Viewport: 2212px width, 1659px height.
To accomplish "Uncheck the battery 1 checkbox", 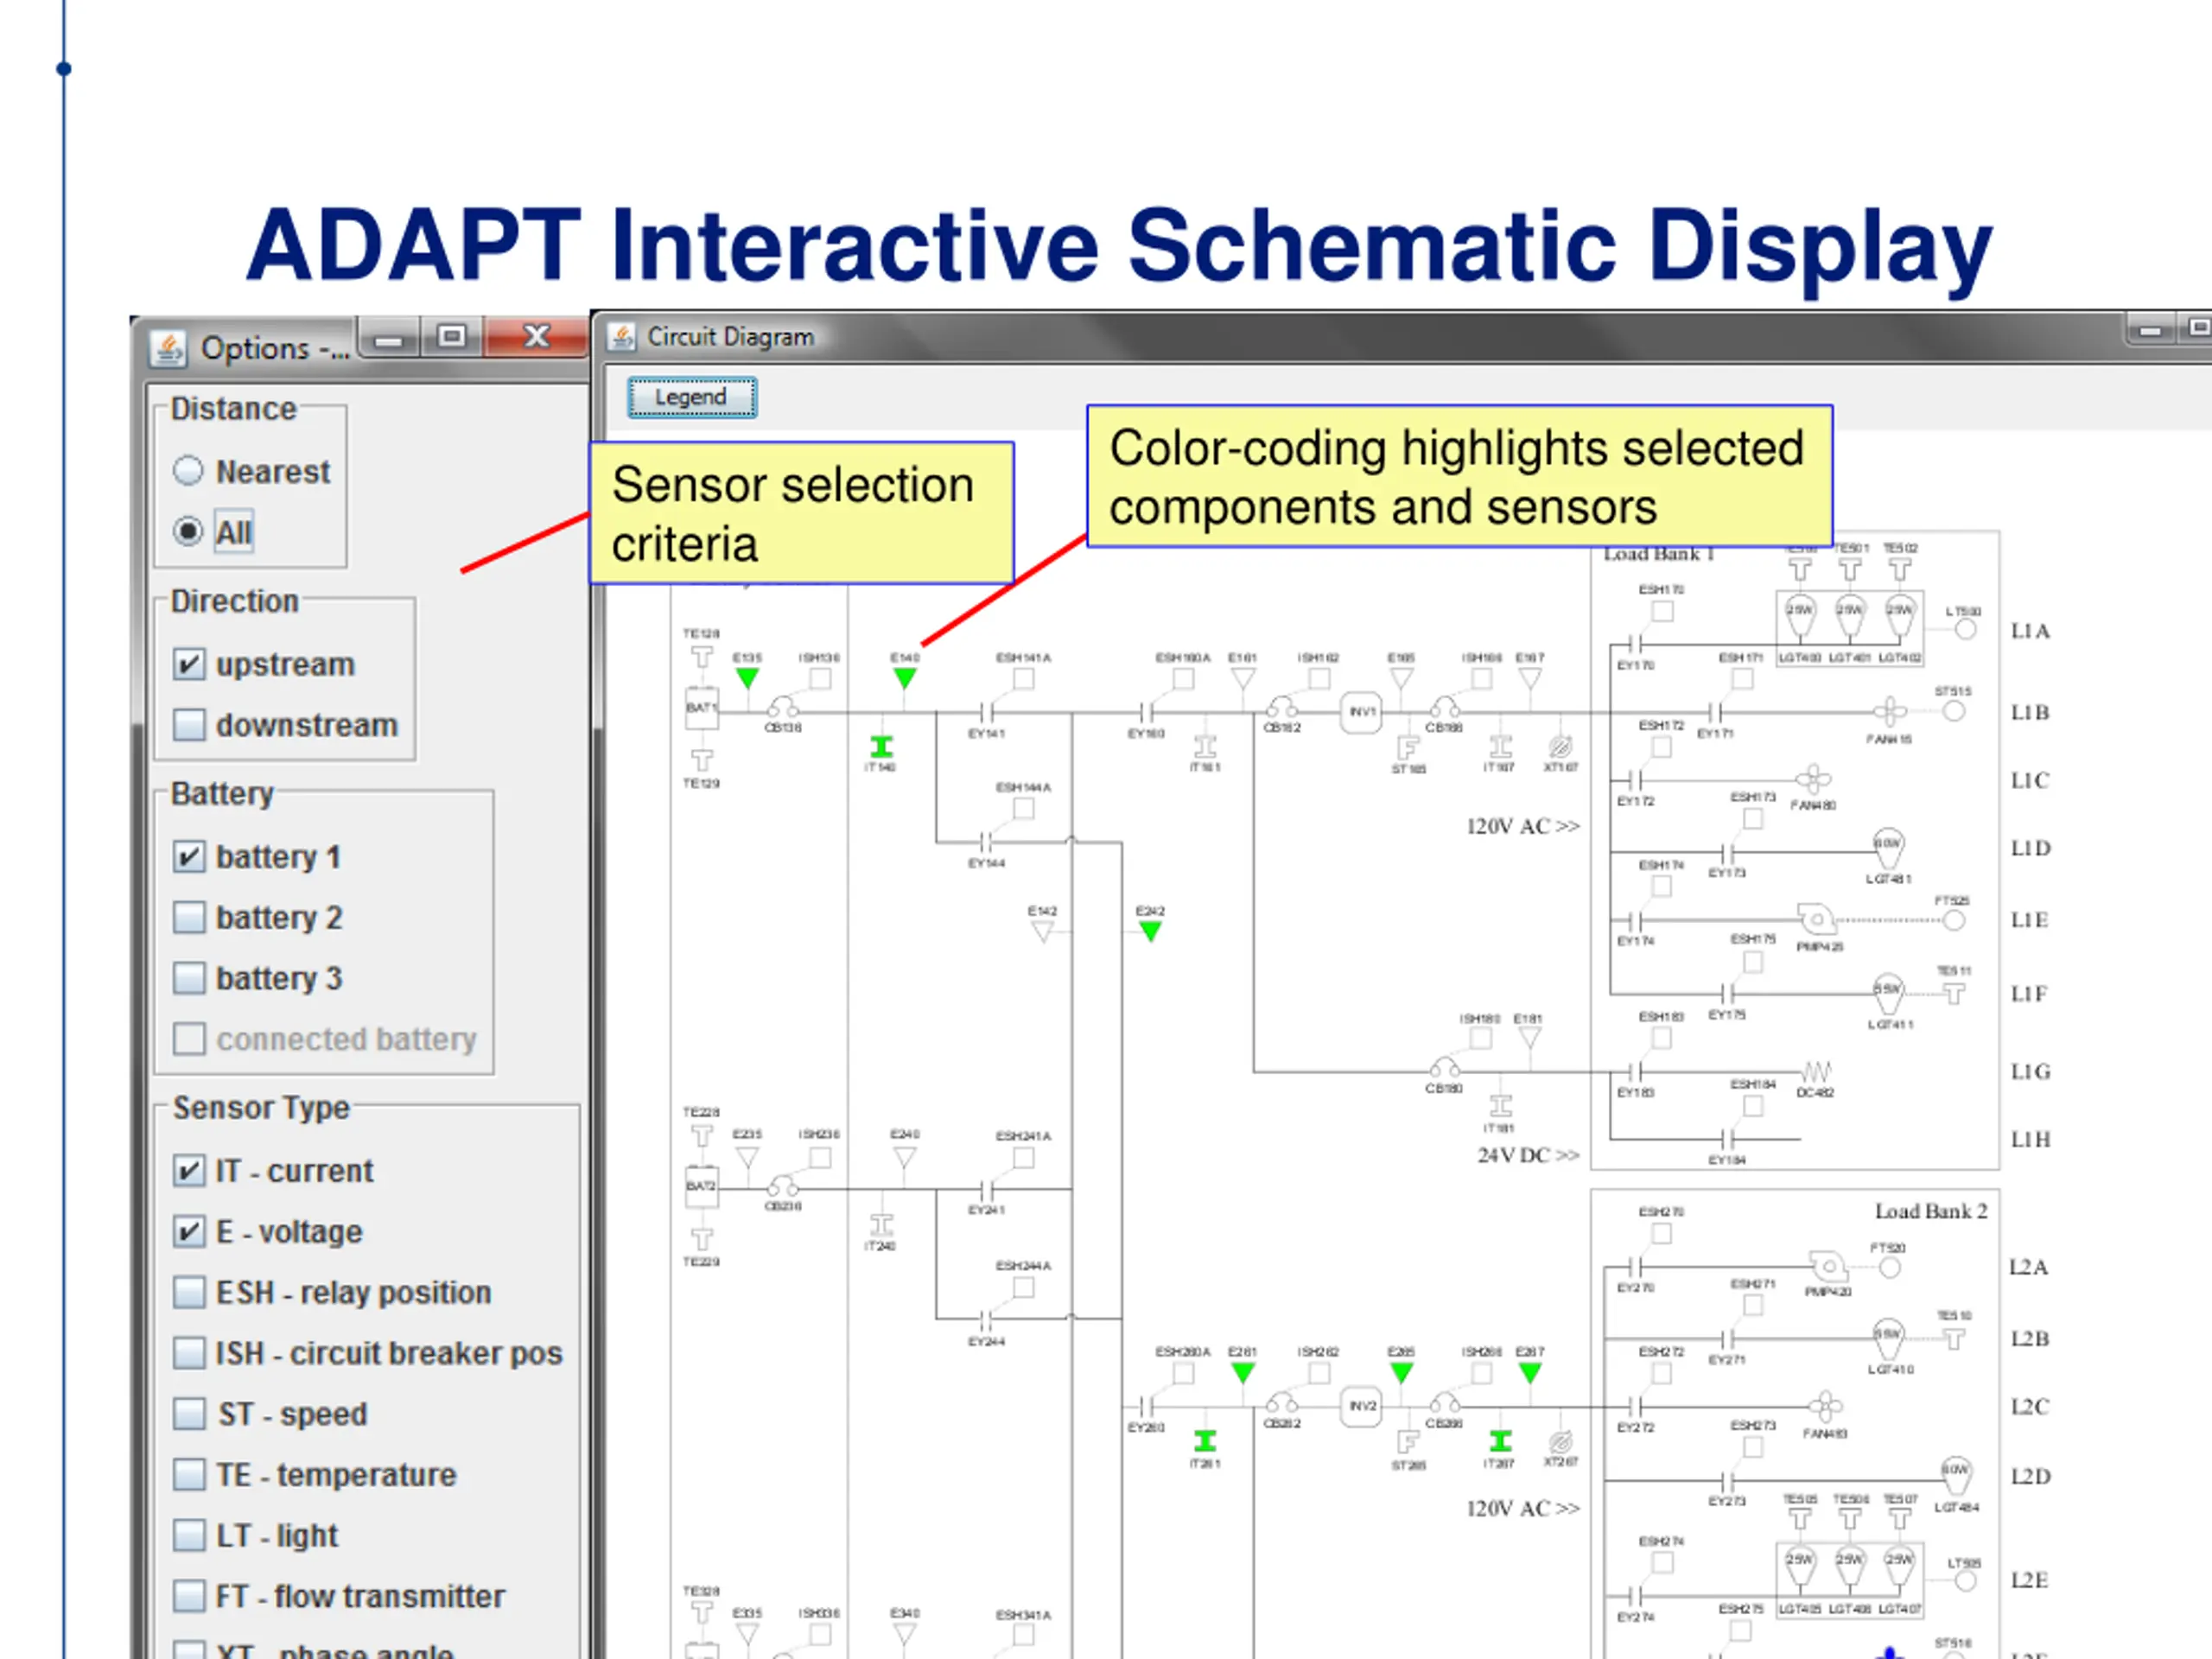I will 188,856.
